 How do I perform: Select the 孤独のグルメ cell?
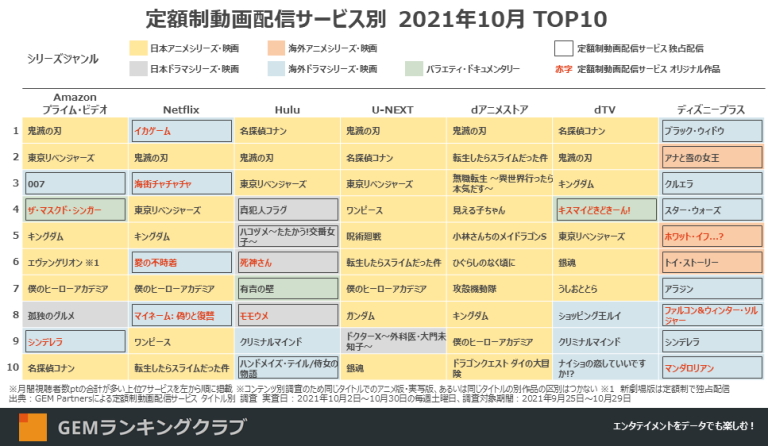click(75, 315)
